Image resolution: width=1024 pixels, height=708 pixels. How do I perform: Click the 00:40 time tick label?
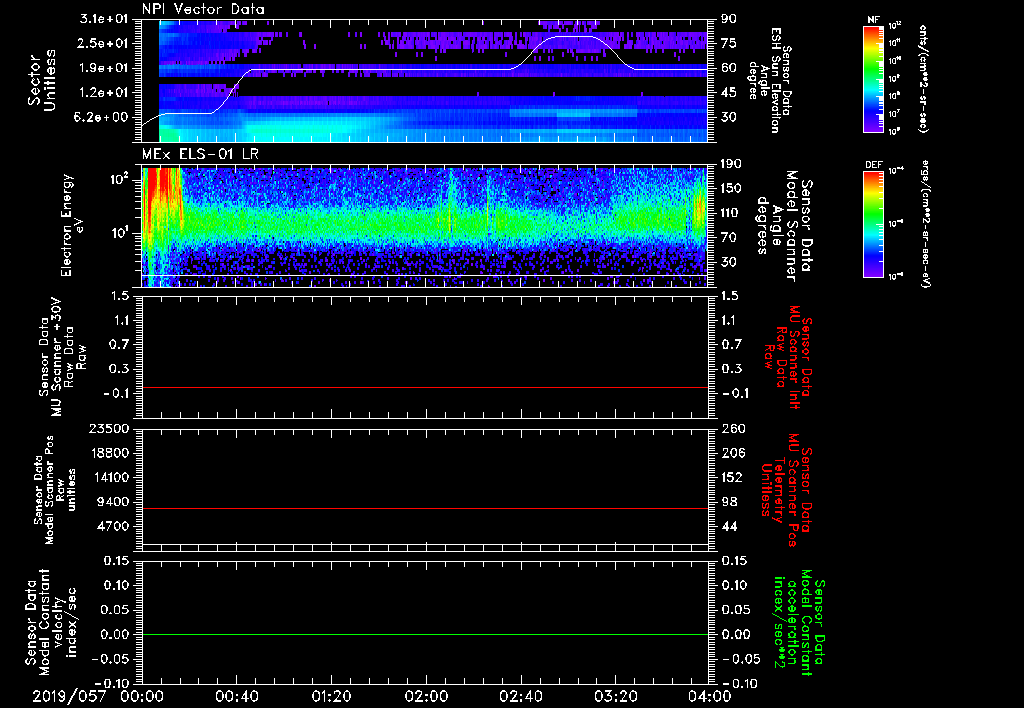click(x=236, y=696)
